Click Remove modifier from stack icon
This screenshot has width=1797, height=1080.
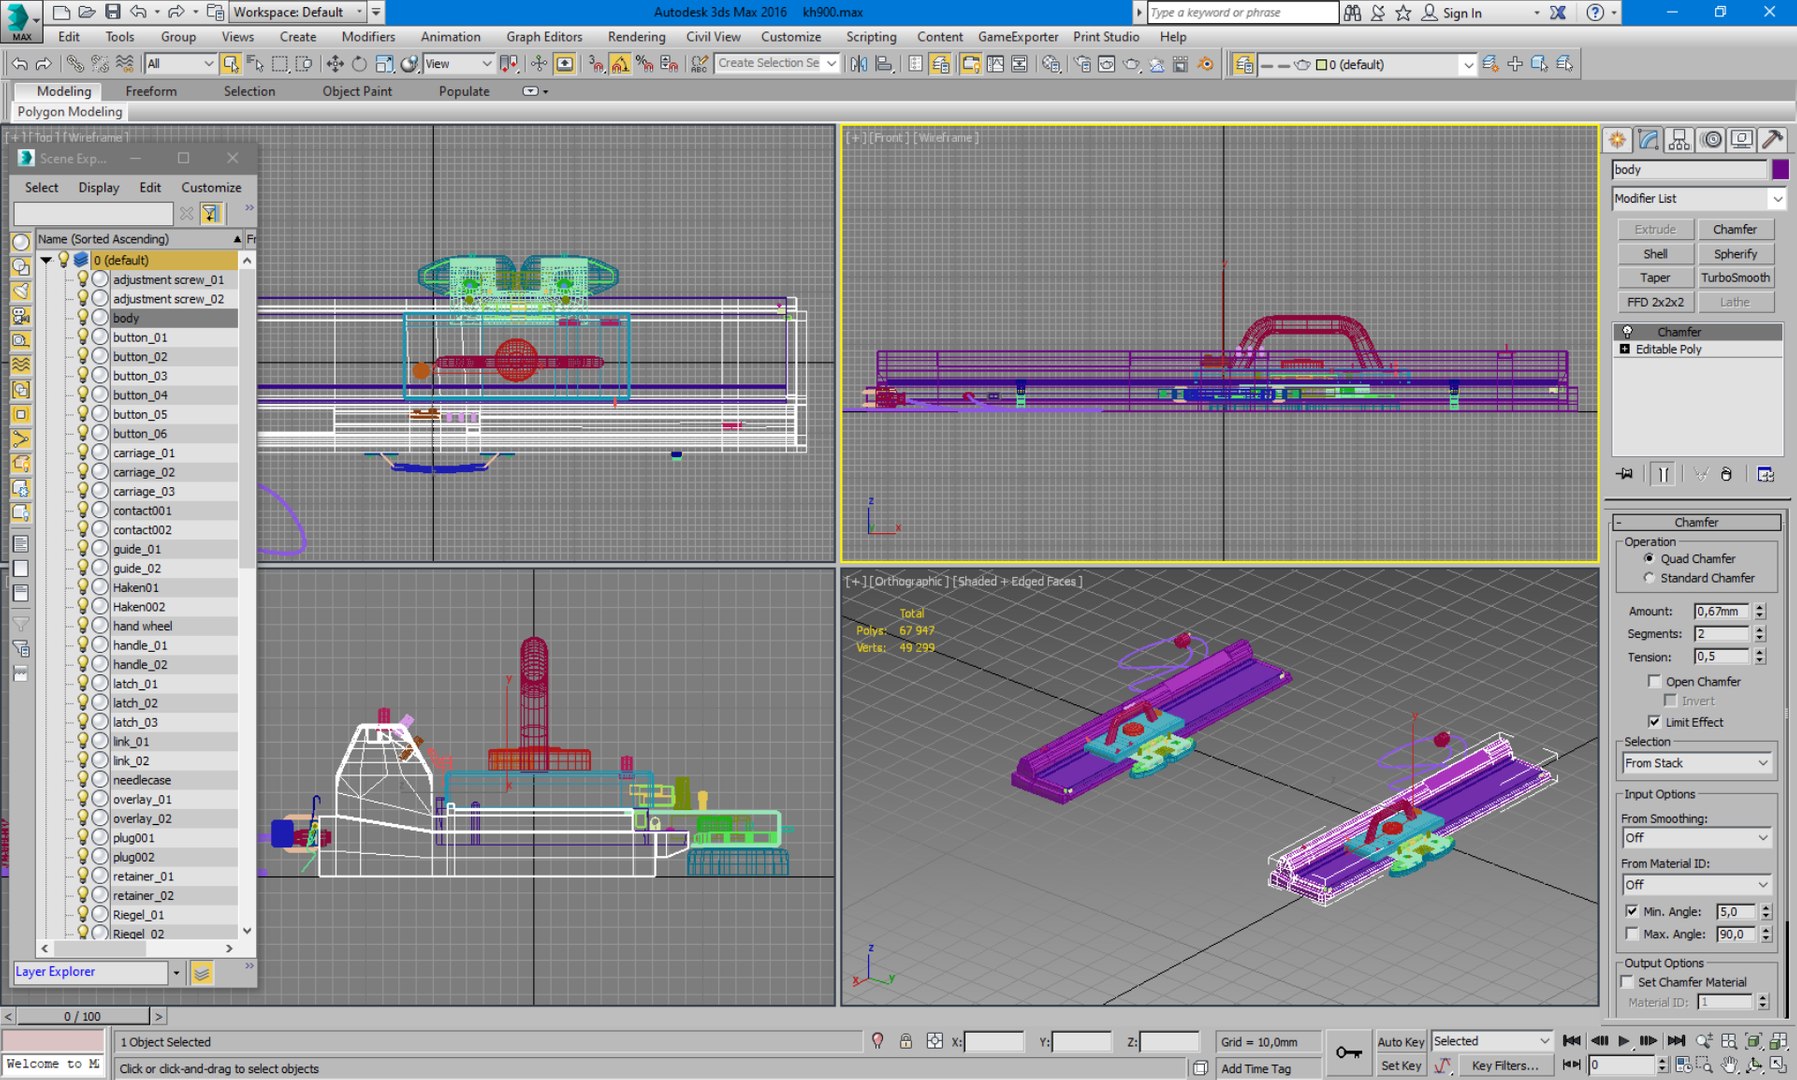coord(1726,474)
